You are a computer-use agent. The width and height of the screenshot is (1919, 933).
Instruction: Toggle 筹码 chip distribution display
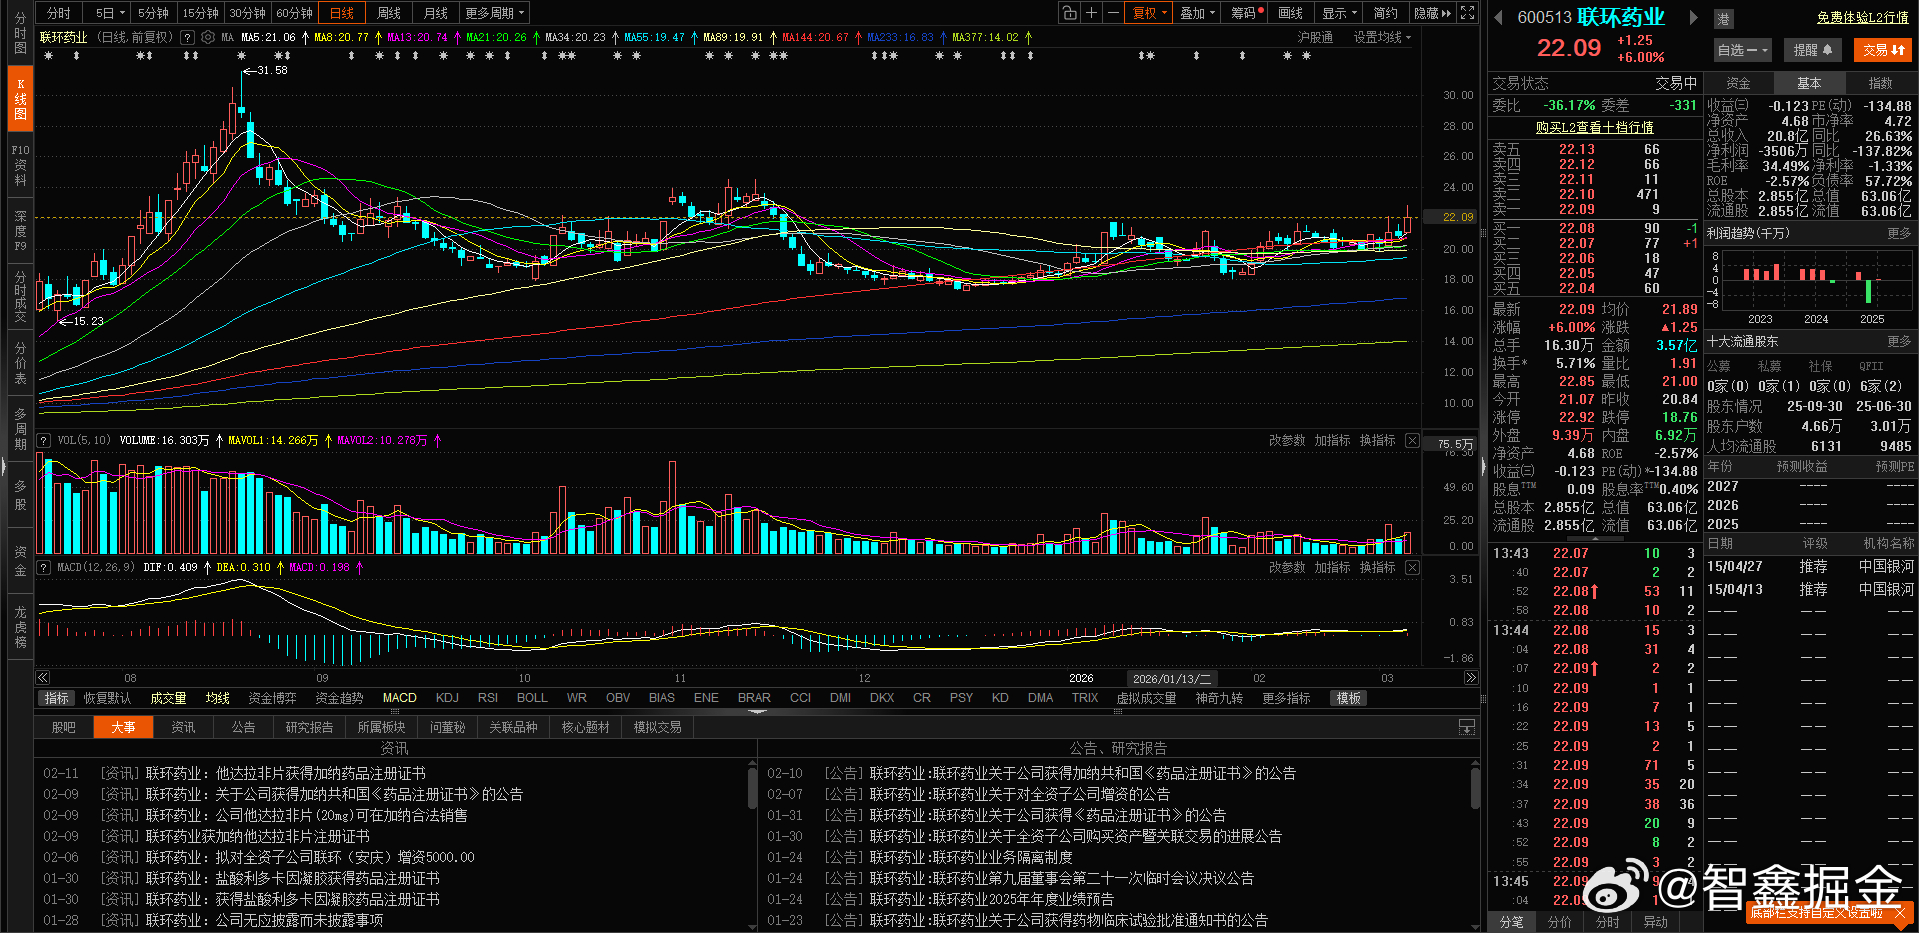(1246, 13)
